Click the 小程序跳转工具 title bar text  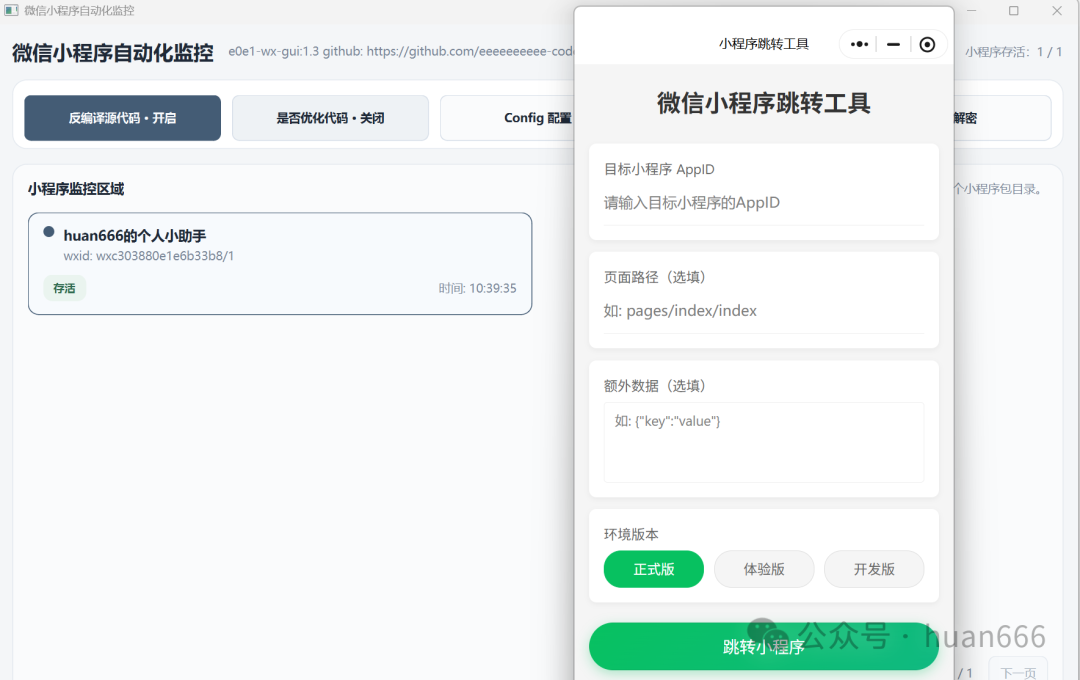[x=763, y=44]
